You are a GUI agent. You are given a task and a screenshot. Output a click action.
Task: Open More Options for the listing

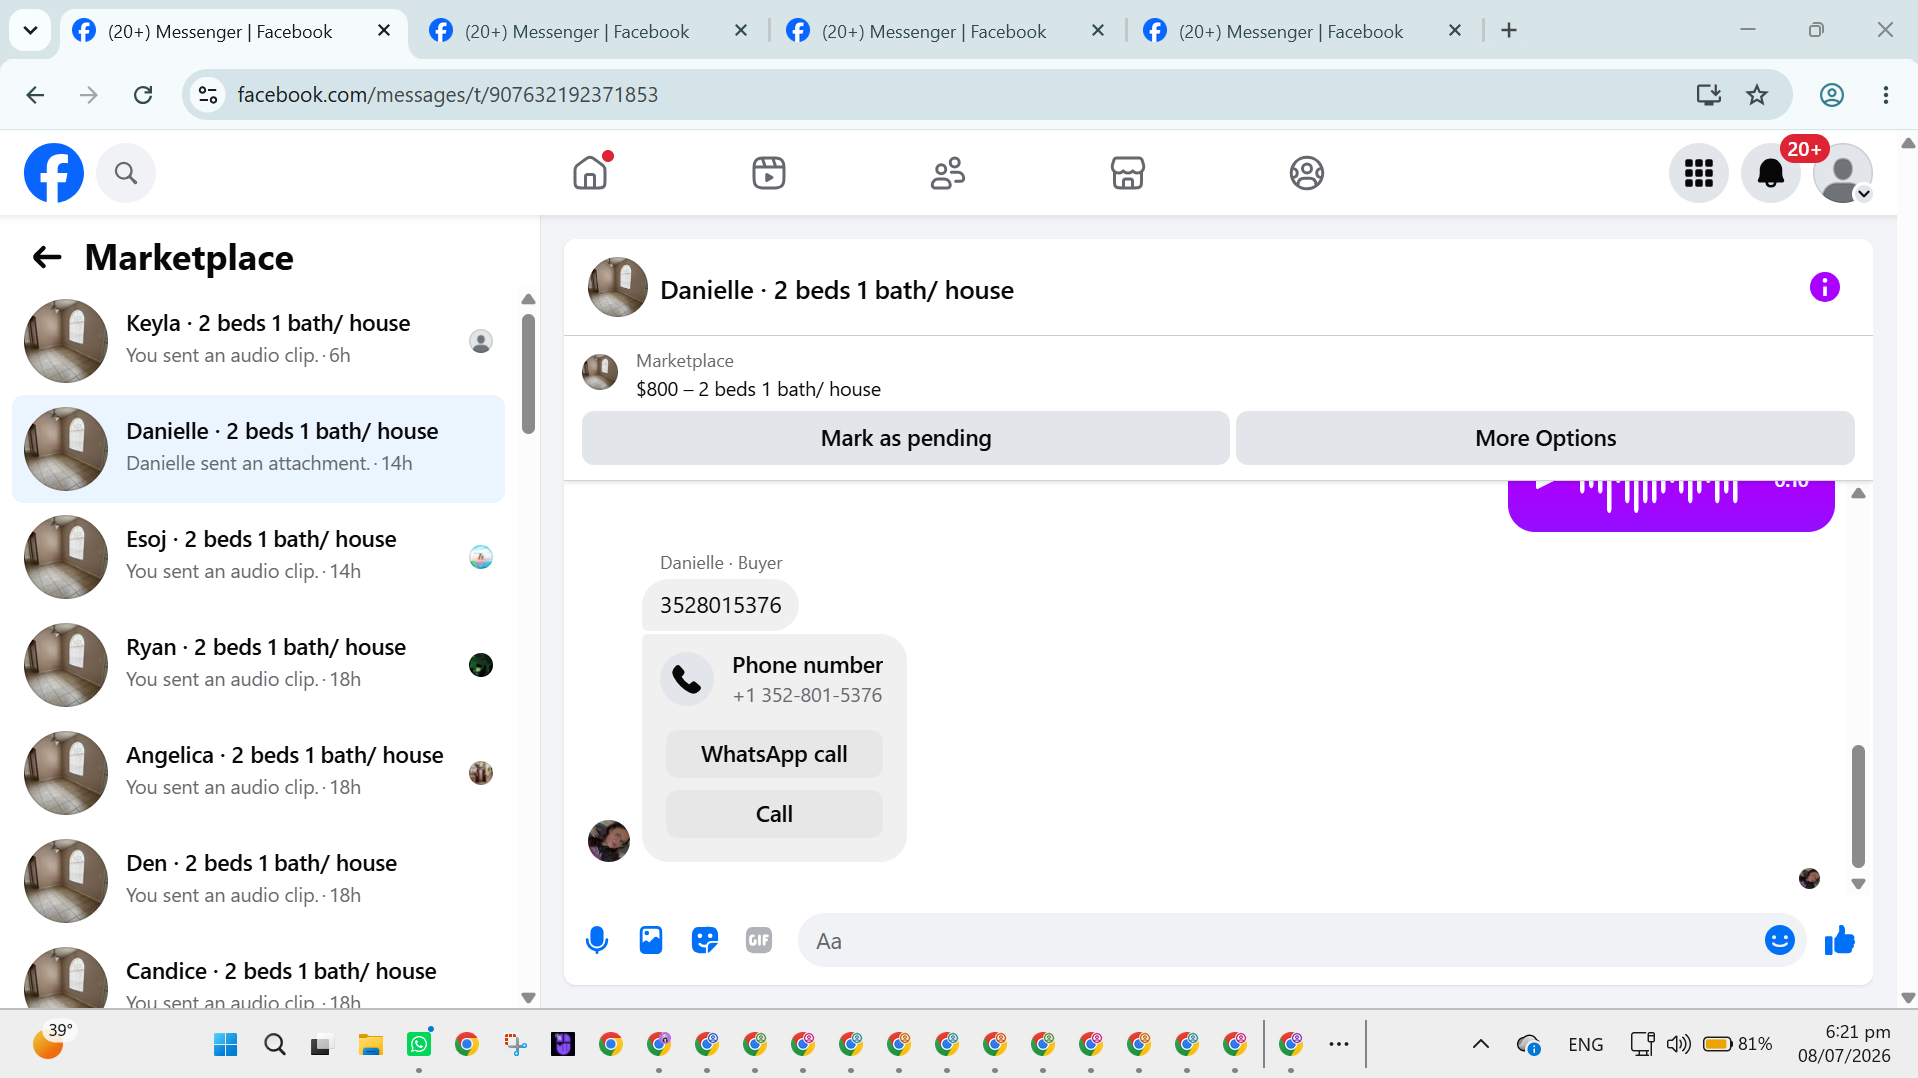click(x=1545, y=438)
